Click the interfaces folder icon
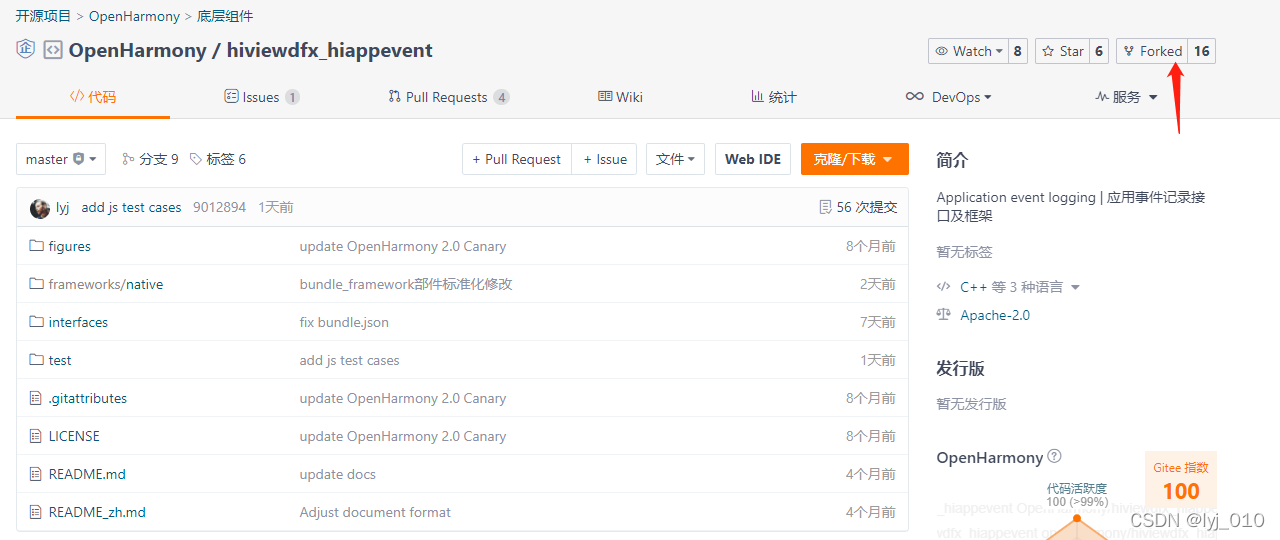 click(36, 322)
